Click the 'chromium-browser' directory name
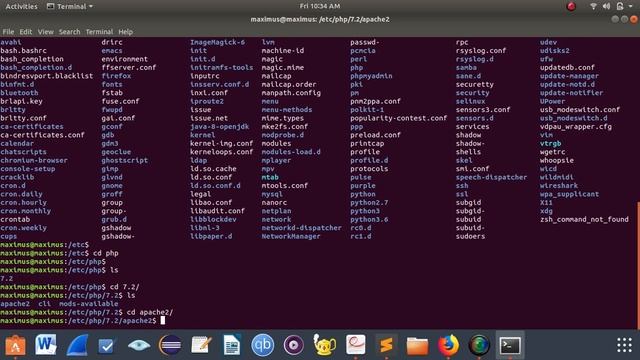 click(x=34, y=160)
